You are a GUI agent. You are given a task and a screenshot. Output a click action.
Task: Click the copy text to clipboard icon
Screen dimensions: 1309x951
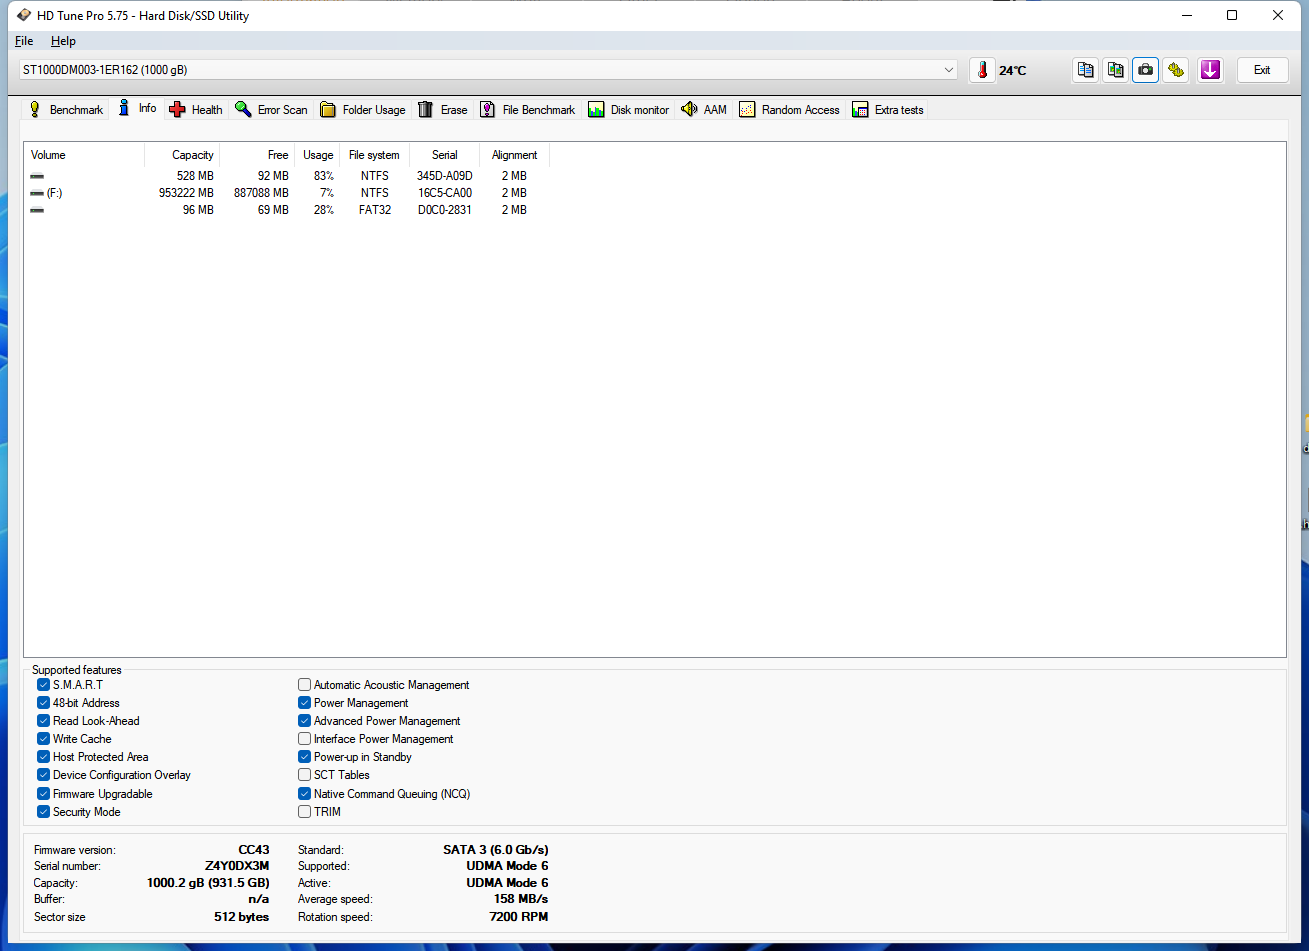[x=1085, y=70]
